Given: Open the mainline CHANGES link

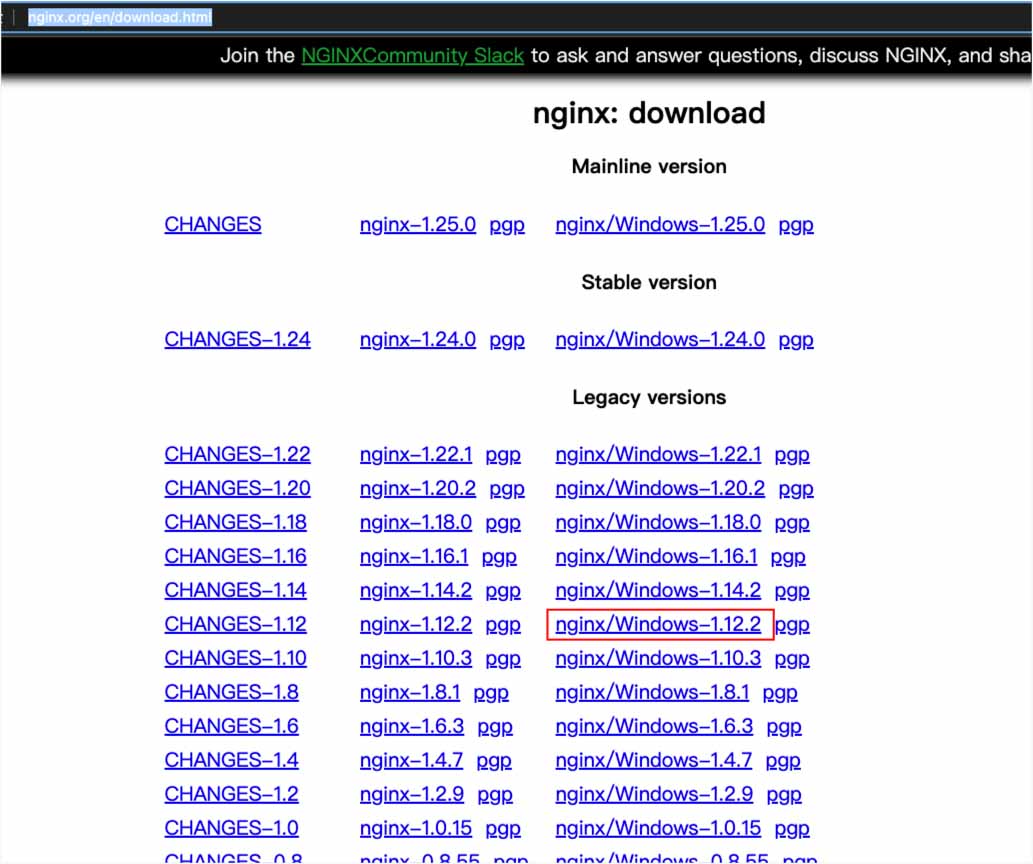Looking at the screenshot, I should click(x=213, y=225).
